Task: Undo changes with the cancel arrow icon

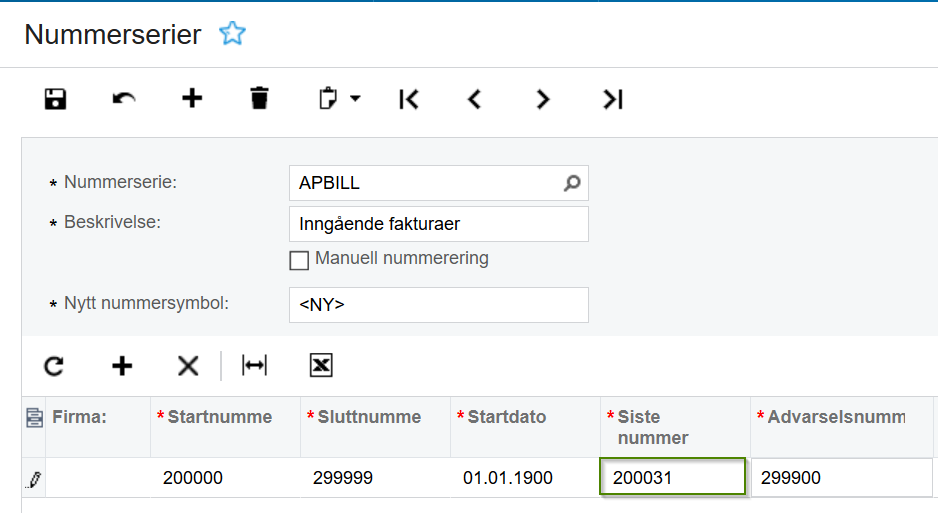Action: [124, 99]
